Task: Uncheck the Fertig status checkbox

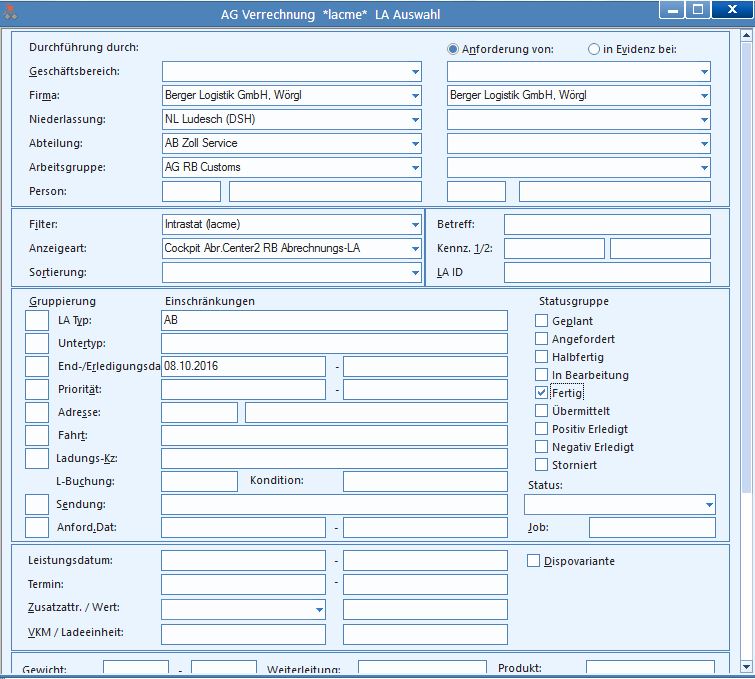Action: pyautogui.click(x=541, y=392)
